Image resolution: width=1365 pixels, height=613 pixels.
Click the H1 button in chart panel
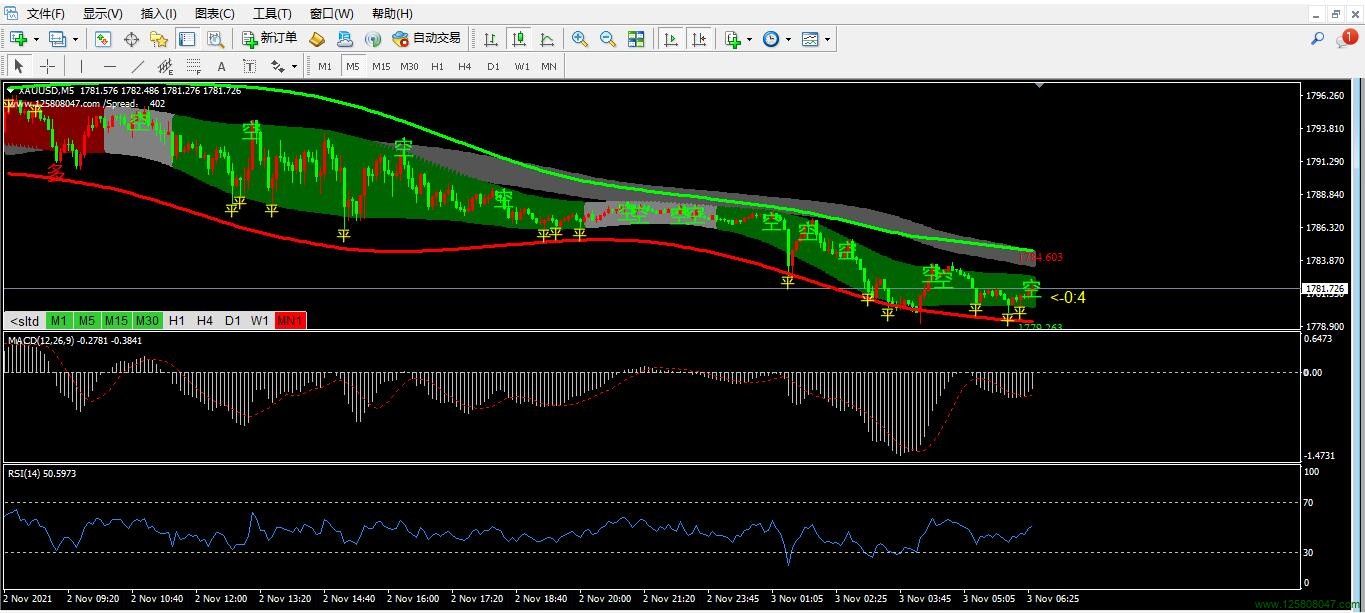[177, 321]
